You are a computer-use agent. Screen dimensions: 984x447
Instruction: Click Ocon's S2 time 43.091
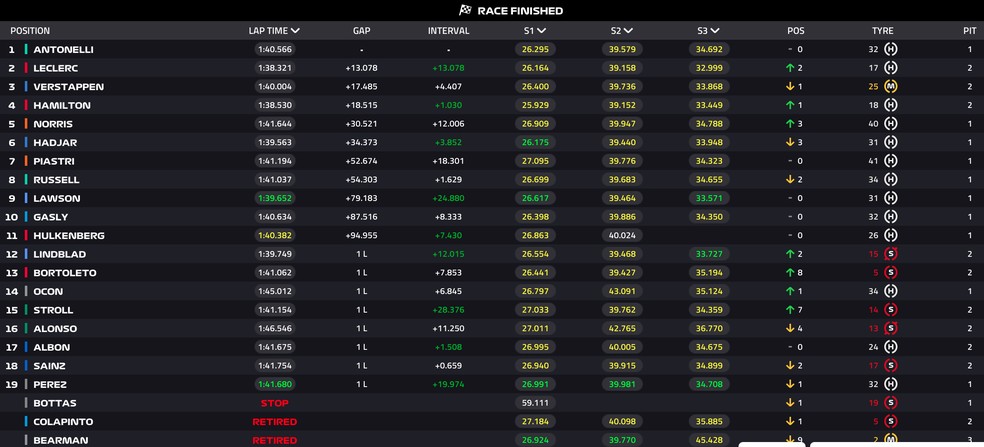click(623, 291)
